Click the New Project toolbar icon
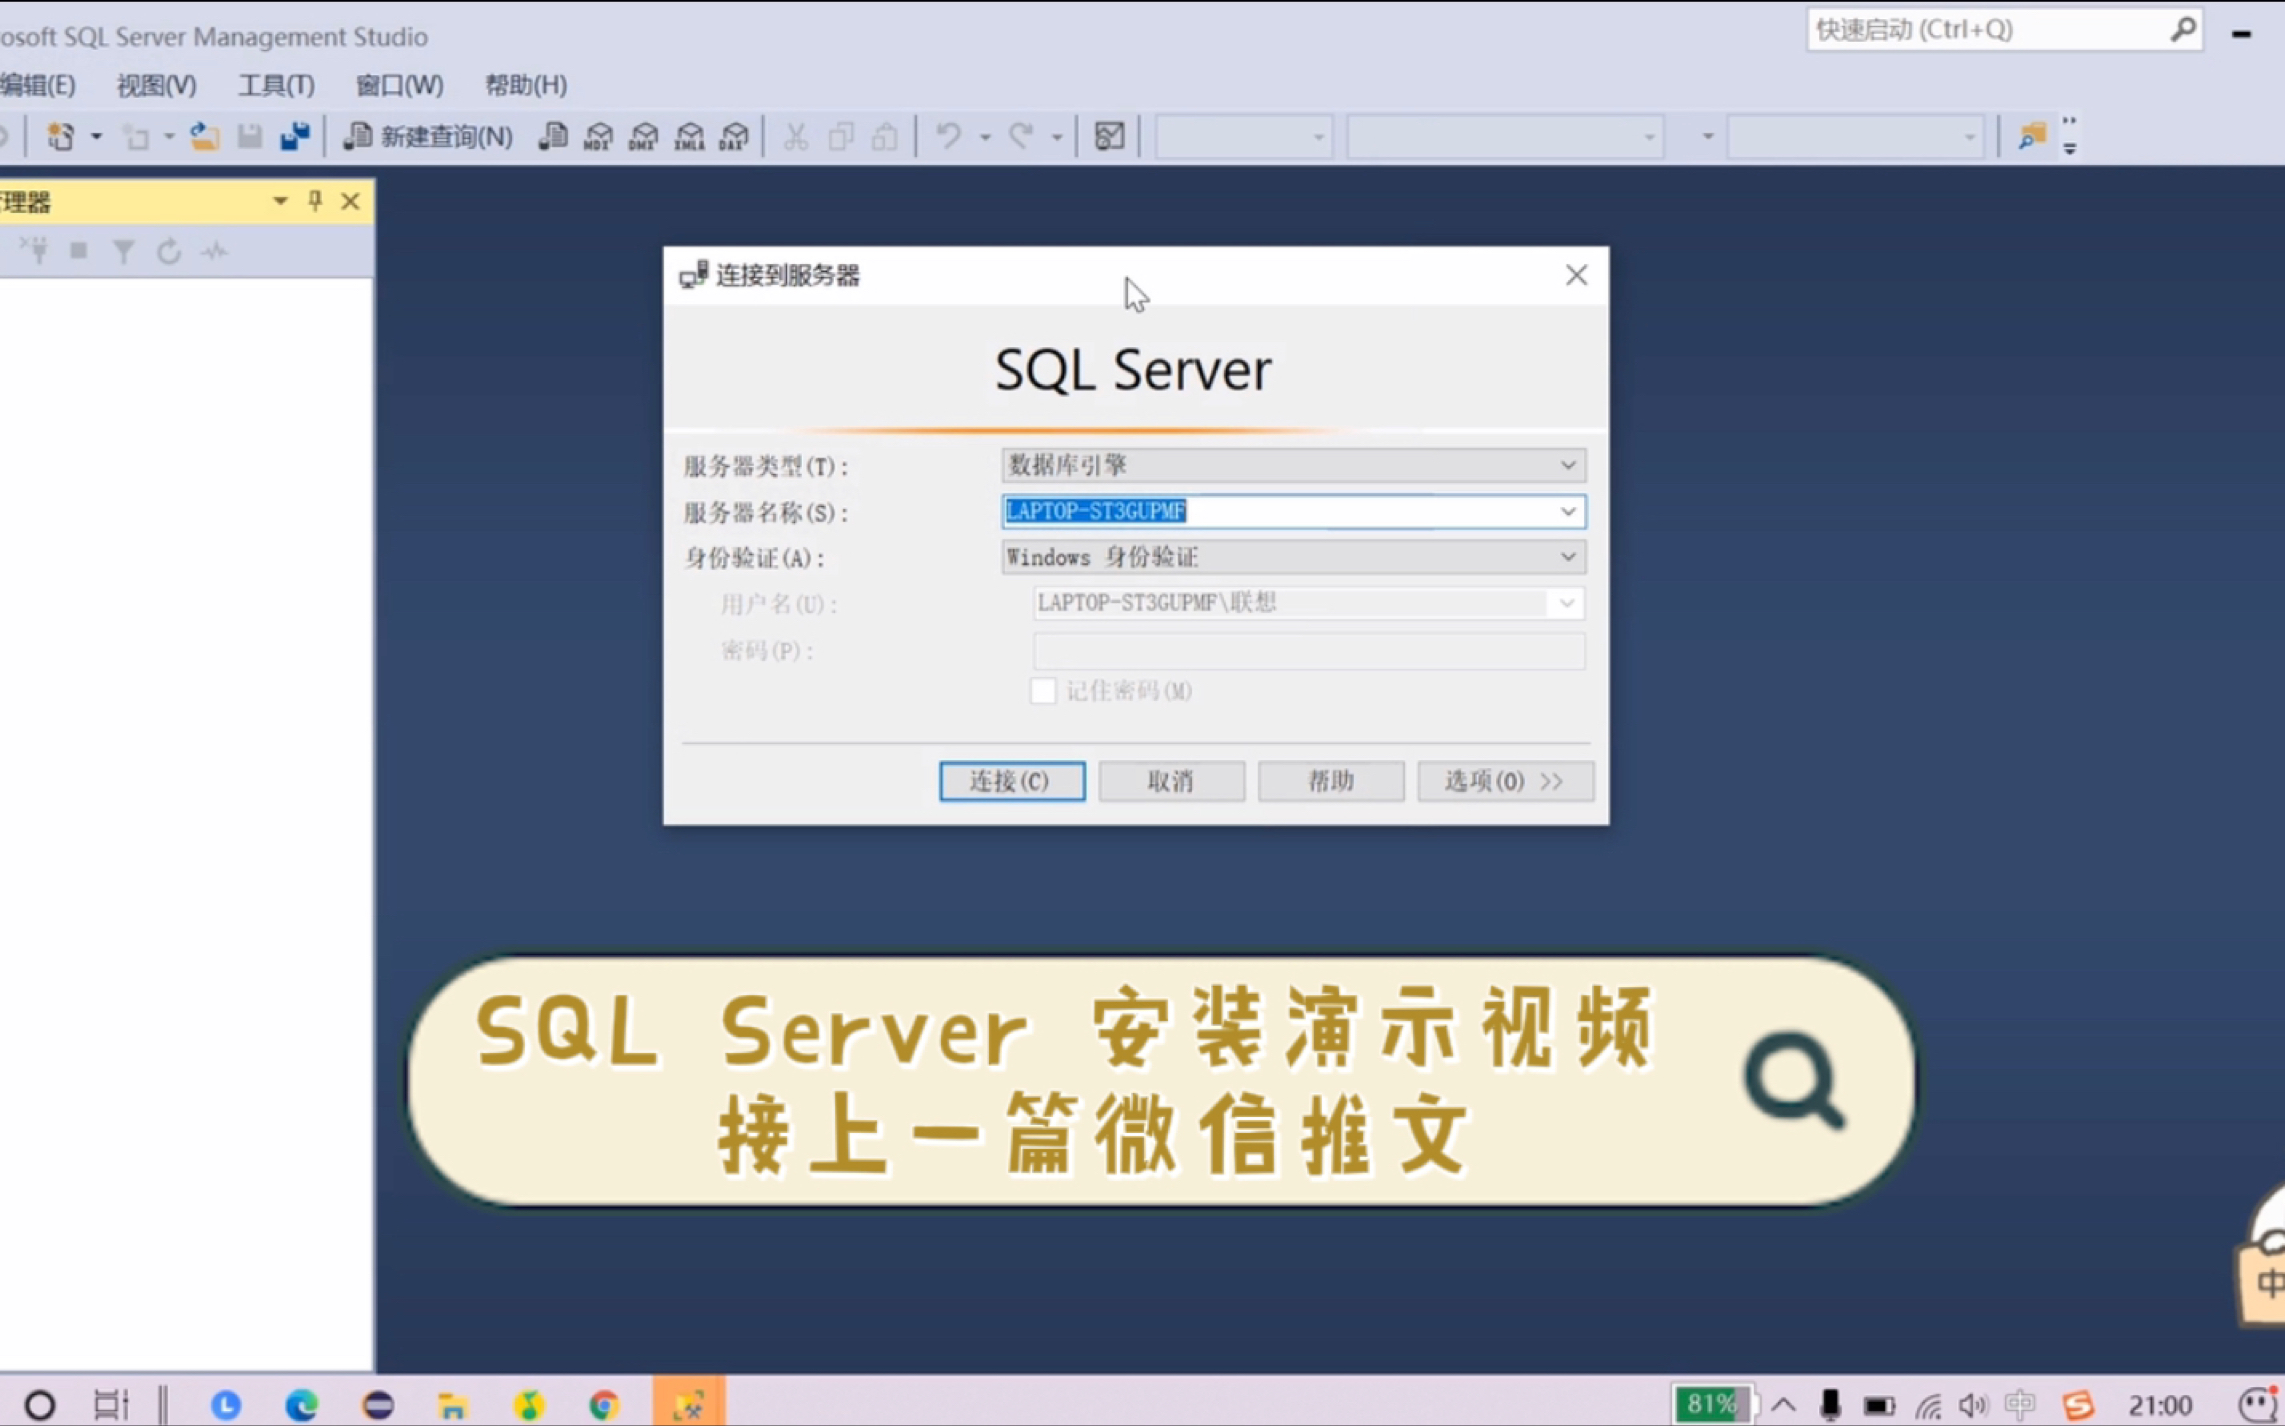The image size is (2285, 1426). [60, 136]
